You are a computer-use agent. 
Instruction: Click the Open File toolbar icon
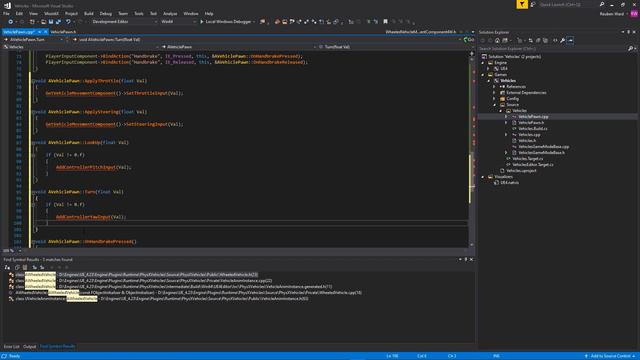[44, 22]
